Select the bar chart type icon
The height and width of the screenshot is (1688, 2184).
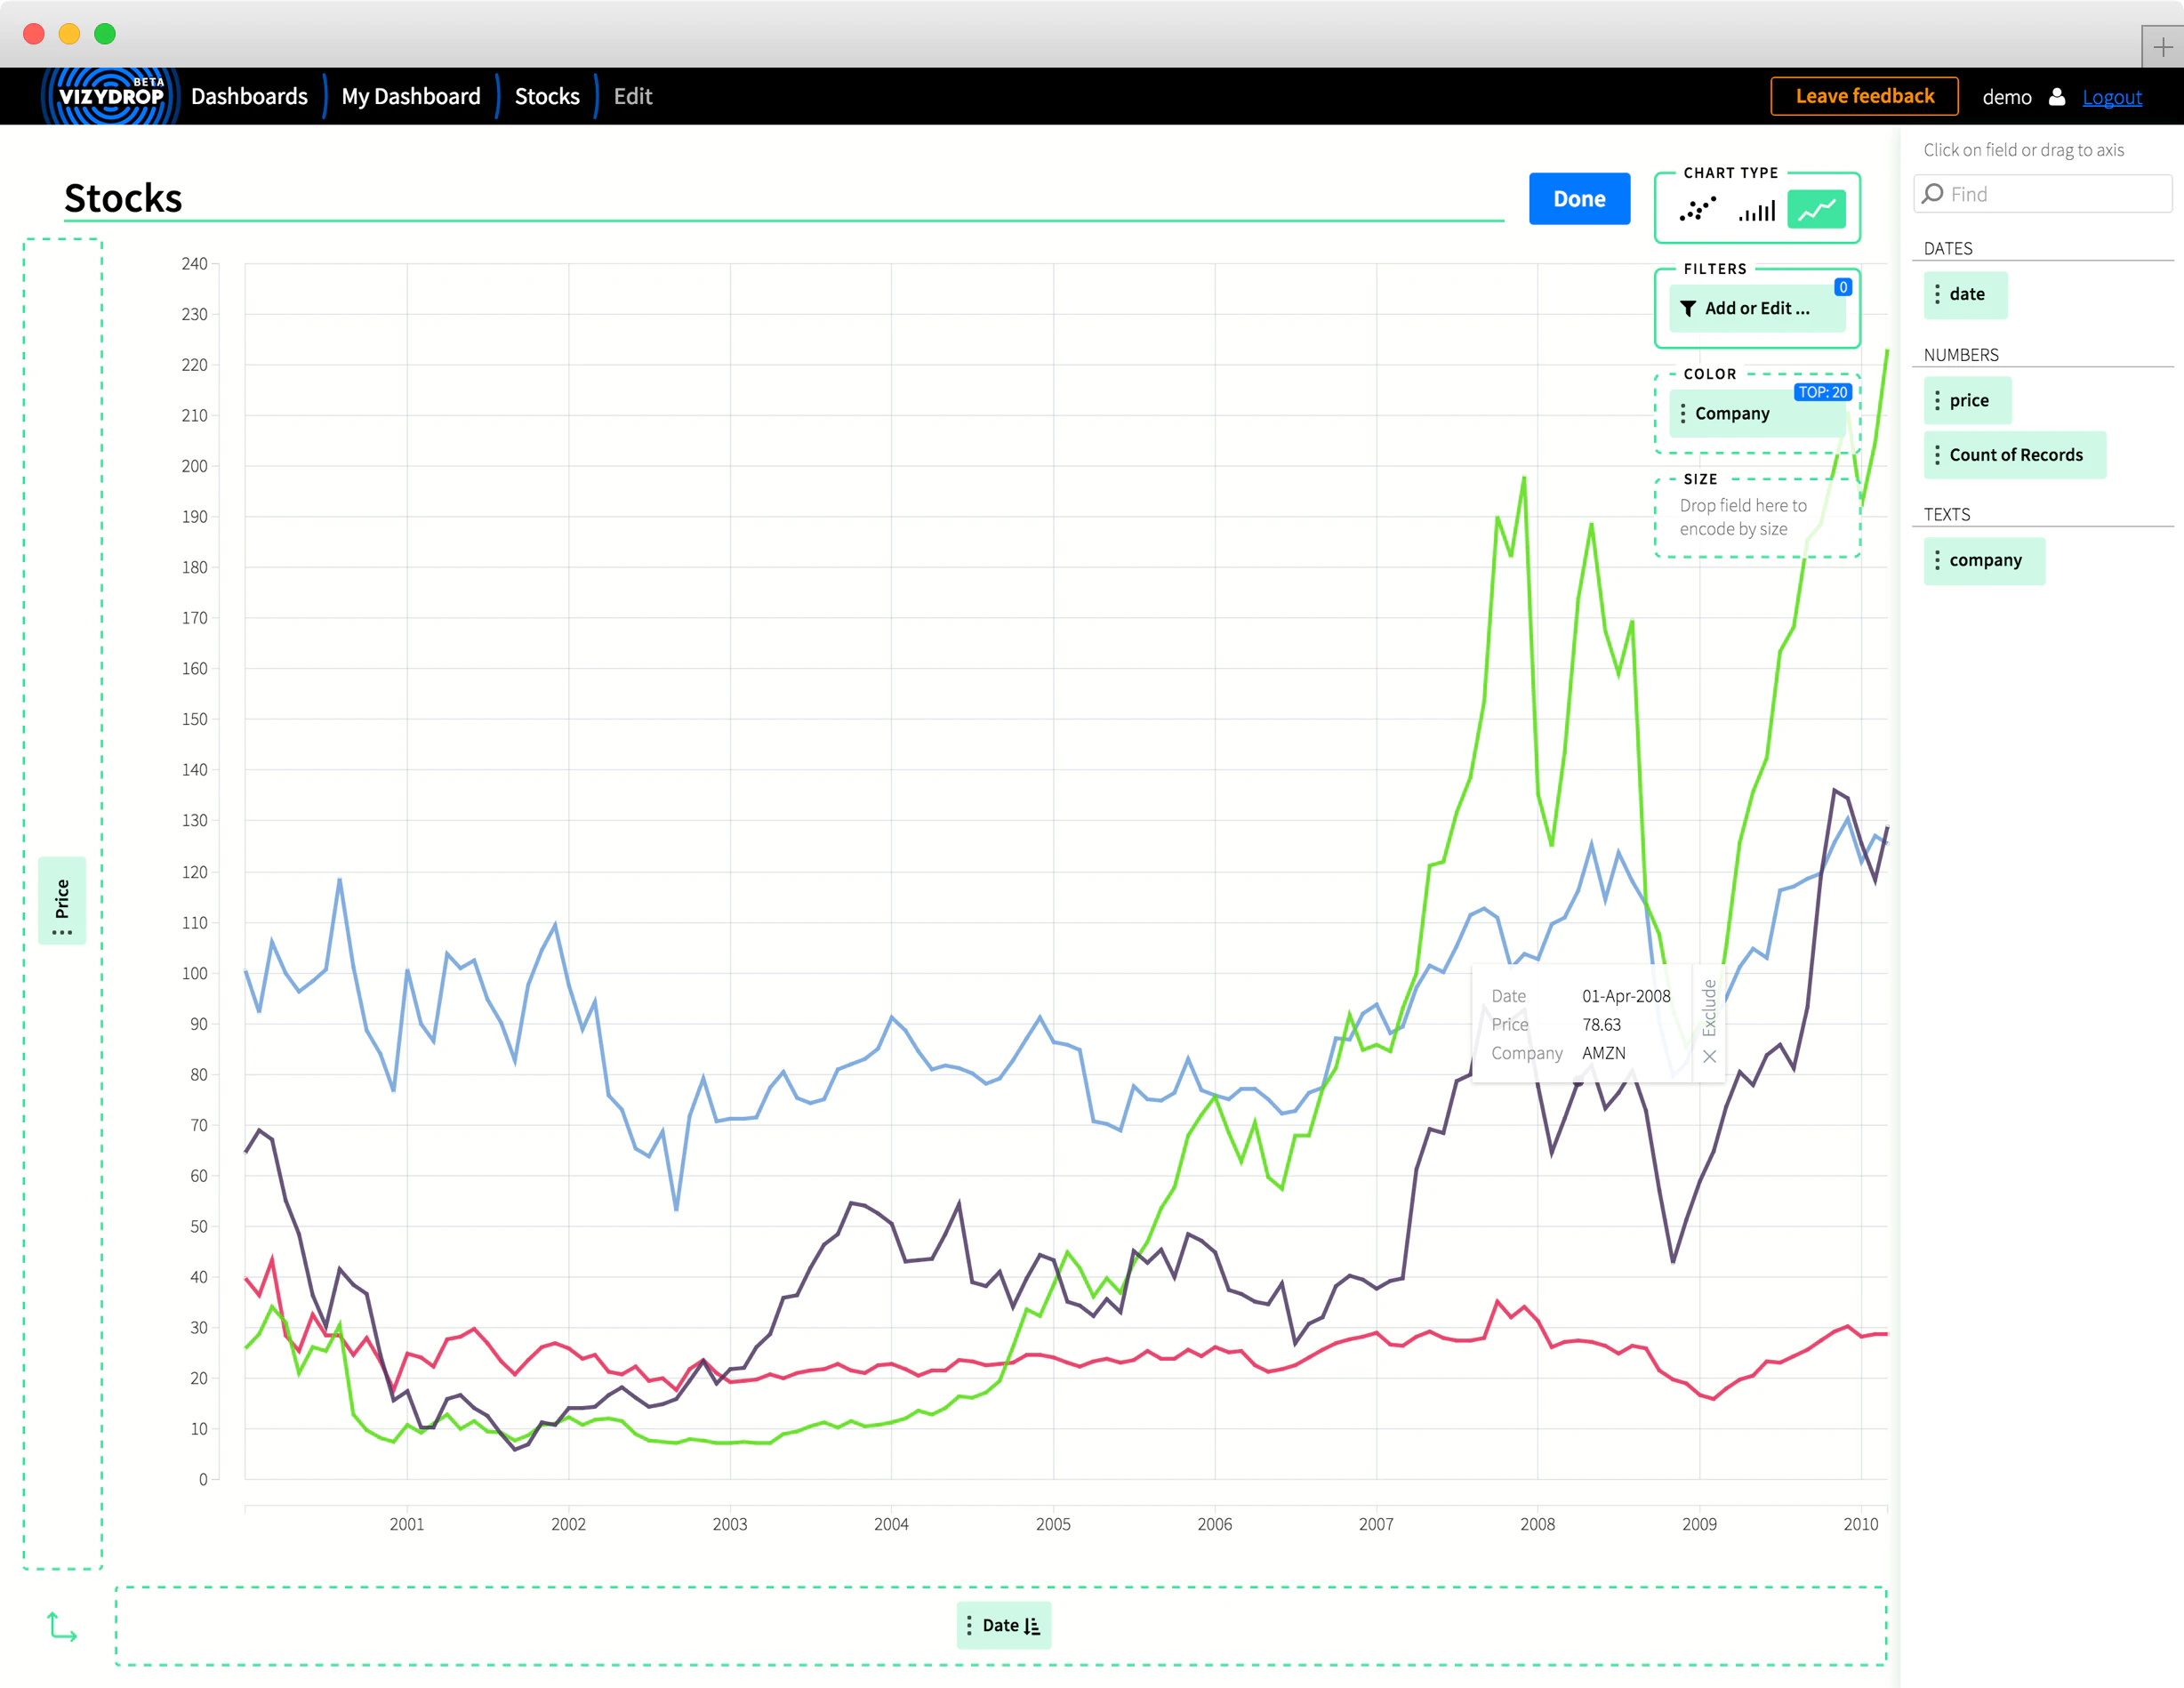(x=1756, y=210)
